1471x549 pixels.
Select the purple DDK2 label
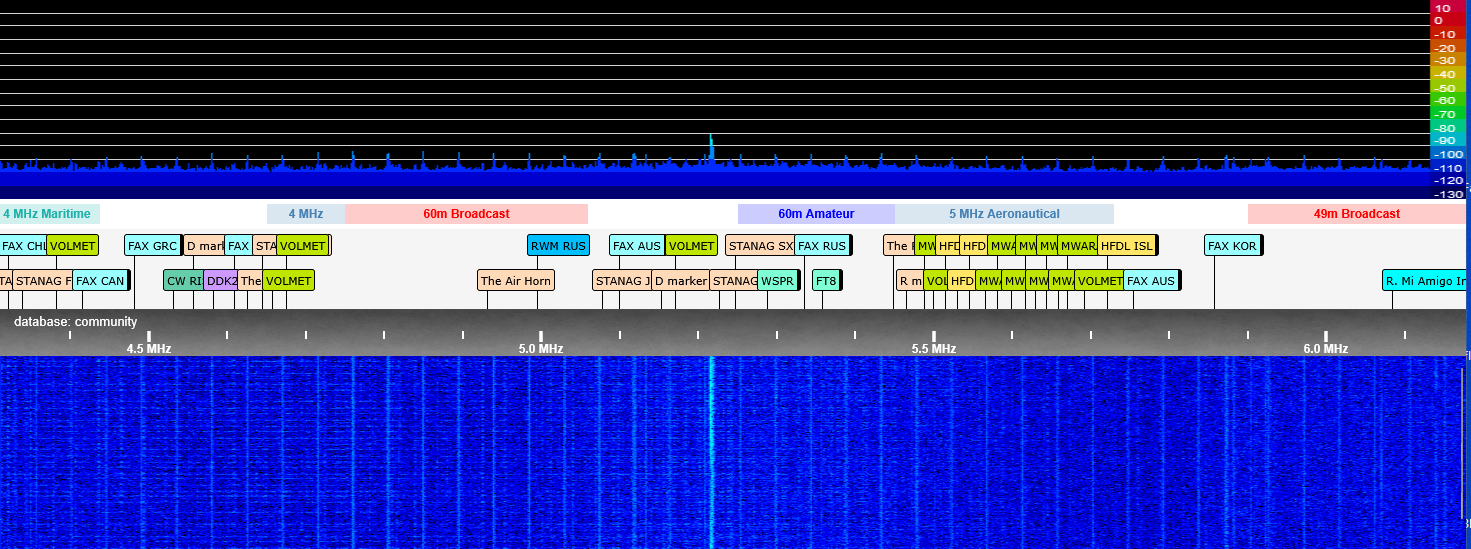pos(221,281)
